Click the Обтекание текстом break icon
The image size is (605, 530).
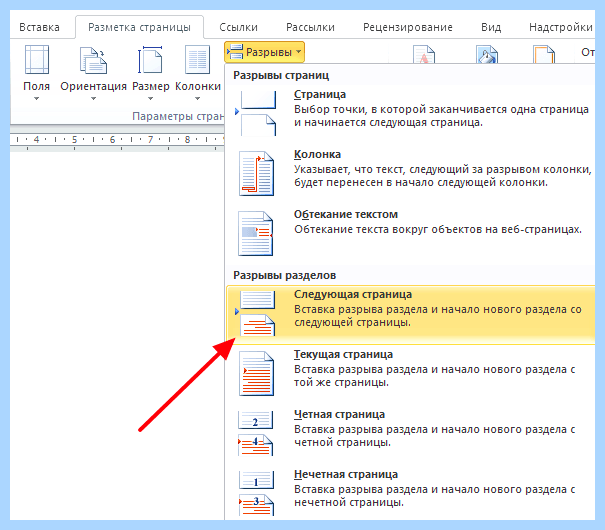pyautogui.click(x=255, y=233)
